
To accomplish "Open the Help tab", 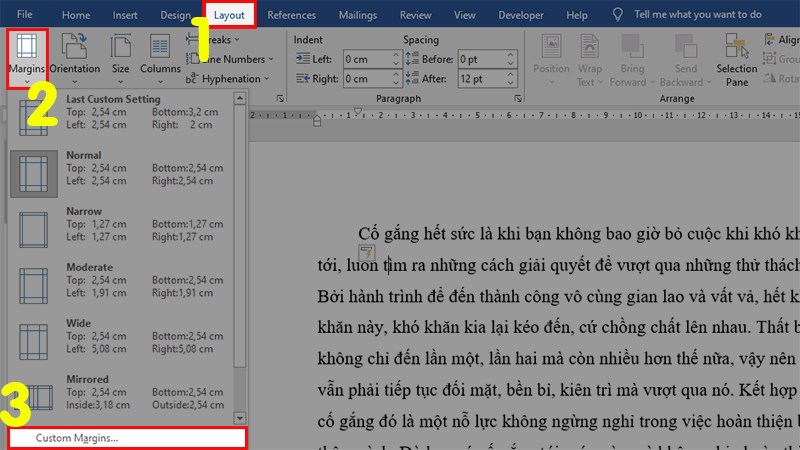I will (x=577, y=15).
